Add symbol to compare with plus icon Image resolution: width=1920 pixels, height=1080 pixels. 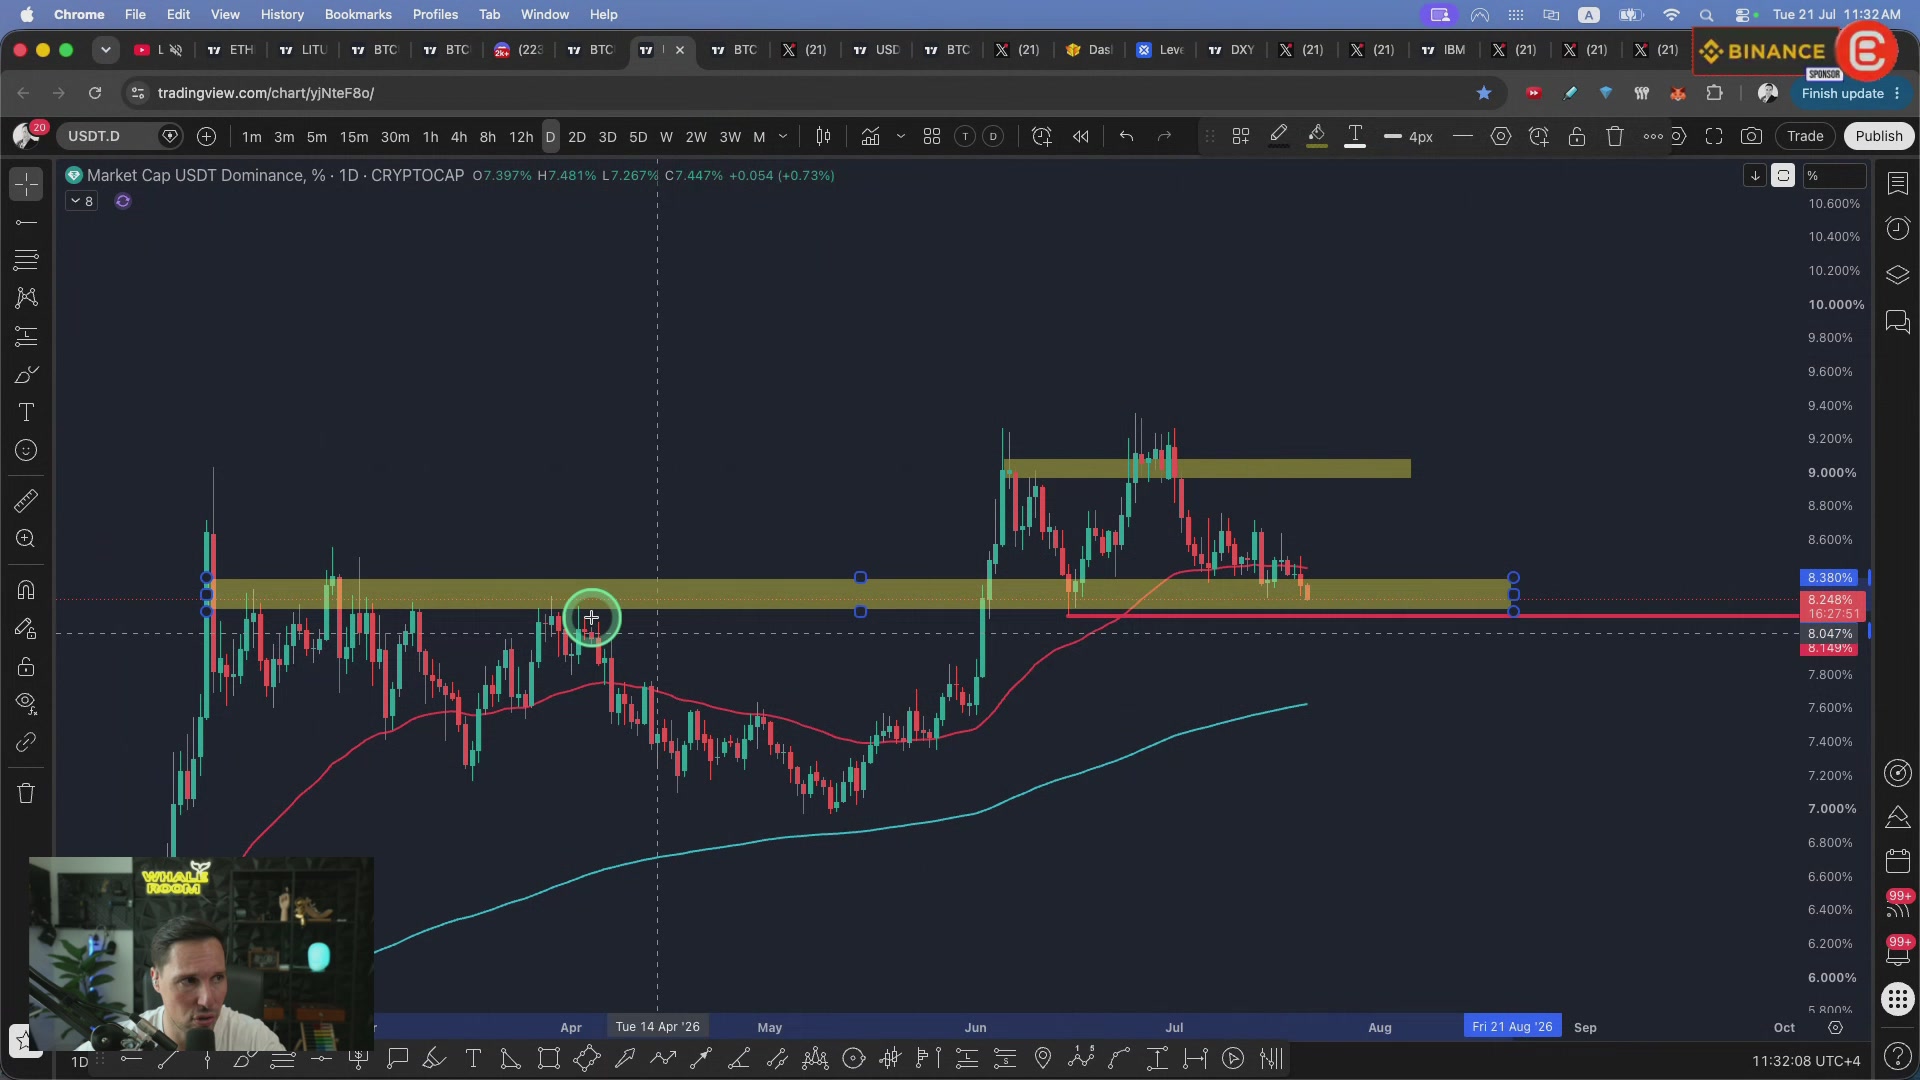(x=207, y=137)
